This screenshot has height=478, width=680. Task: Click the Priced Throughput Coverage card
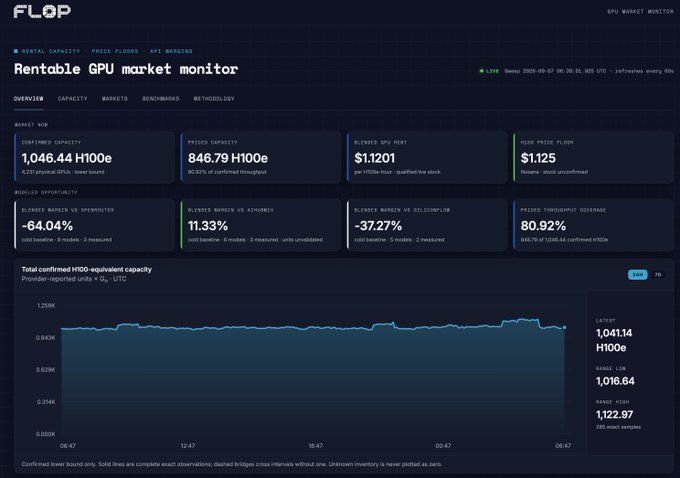[x=594, y=225]
